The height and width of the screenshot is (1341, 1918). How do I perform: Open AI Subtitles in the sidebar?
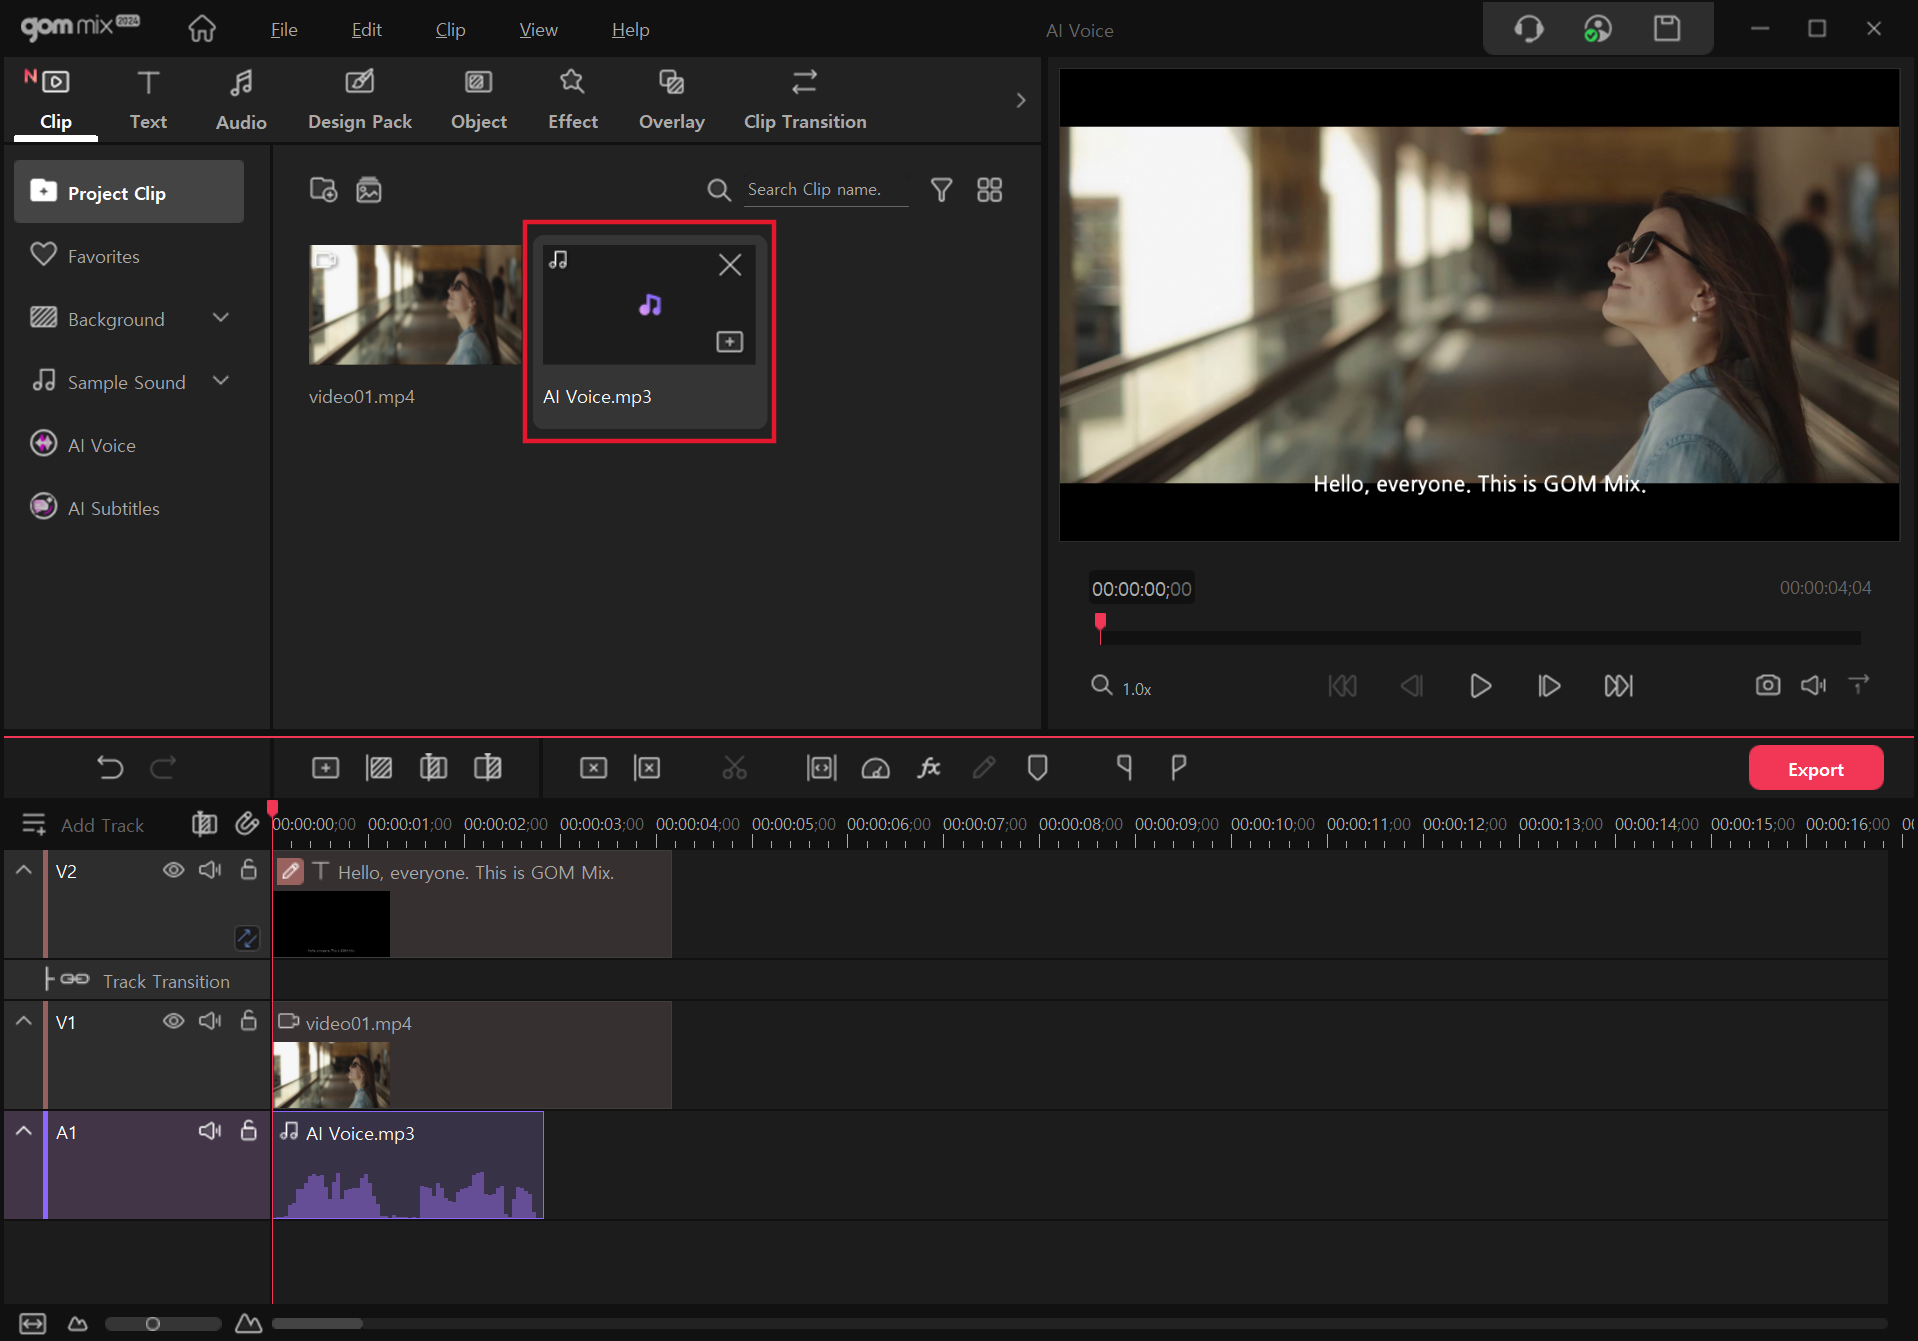tap(113, 508)
